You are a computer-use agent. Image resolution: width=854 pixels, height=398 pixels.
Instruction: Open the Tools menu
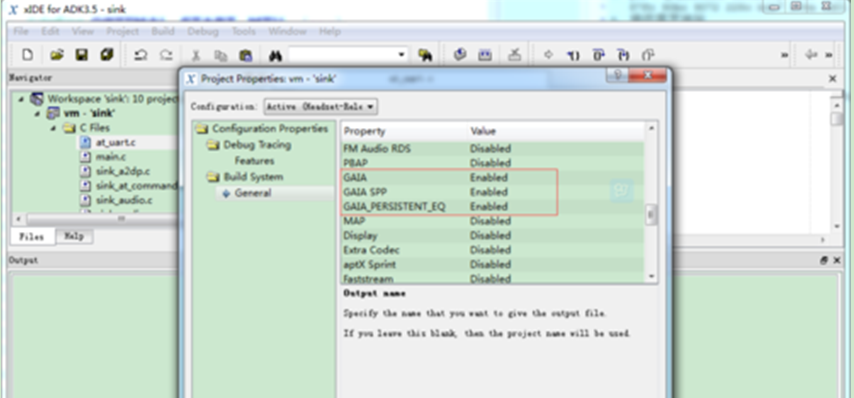(243, 31)
